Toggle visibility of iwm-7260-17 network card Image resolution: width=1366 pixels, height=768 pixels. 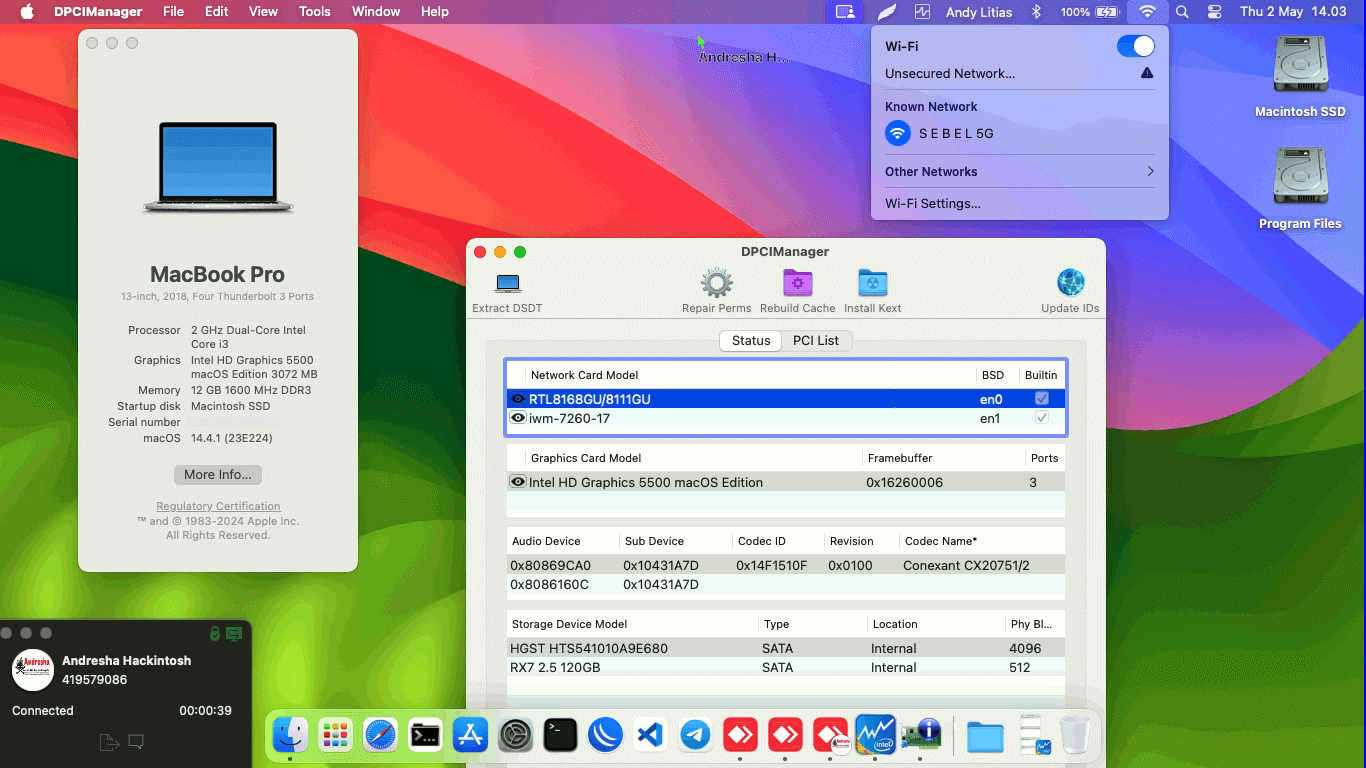click(518, 418)
